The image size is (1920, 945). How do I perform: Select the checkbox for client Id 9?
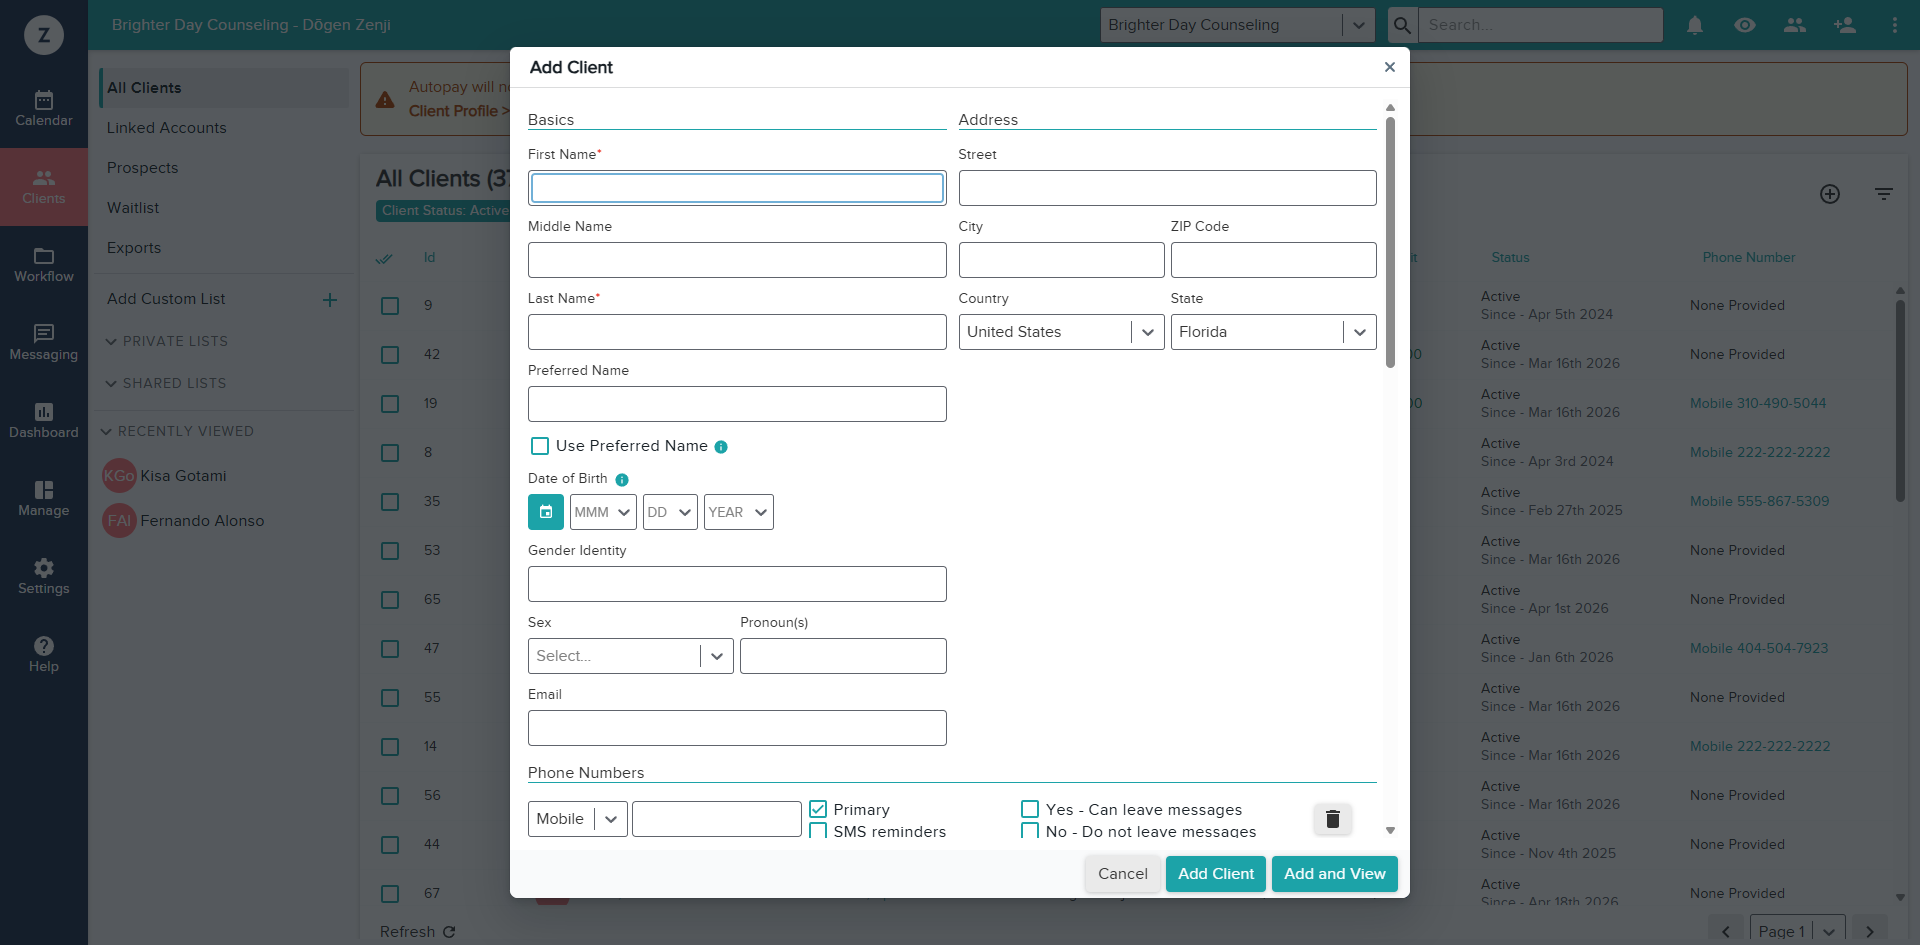point(390,306)
